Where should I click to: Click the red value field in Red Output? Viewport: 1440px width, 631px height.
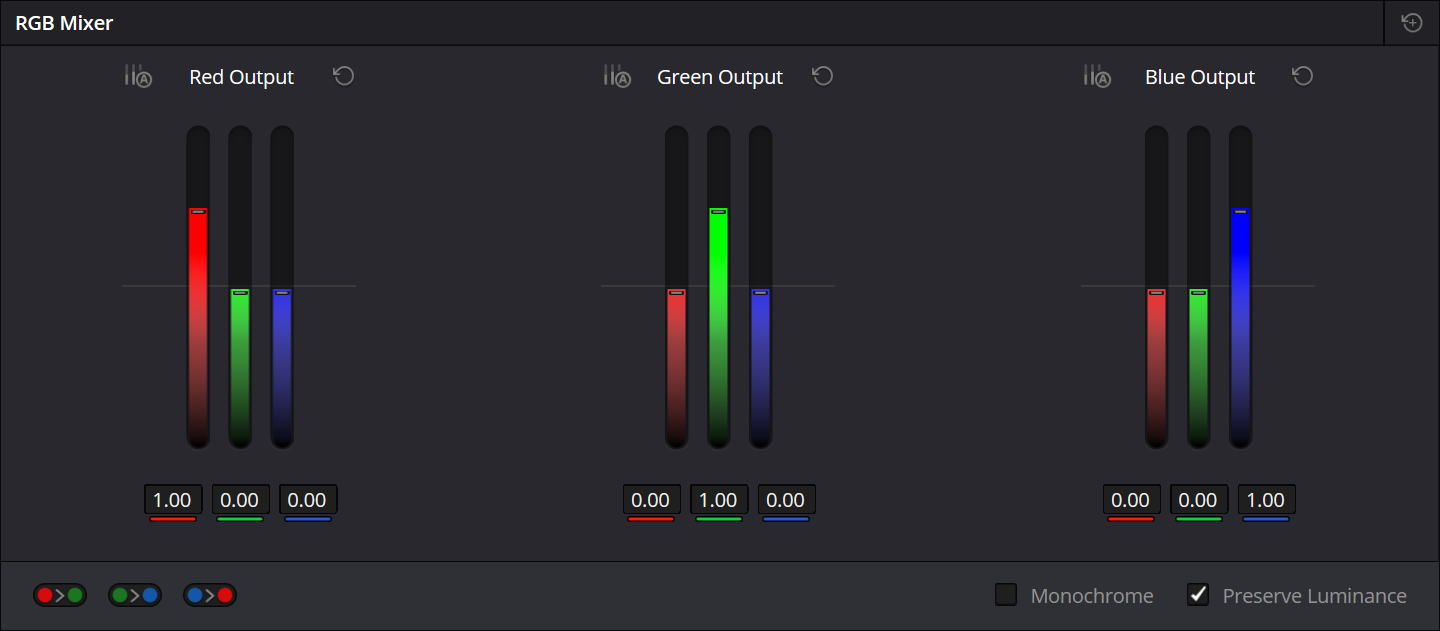click(173, 500)
